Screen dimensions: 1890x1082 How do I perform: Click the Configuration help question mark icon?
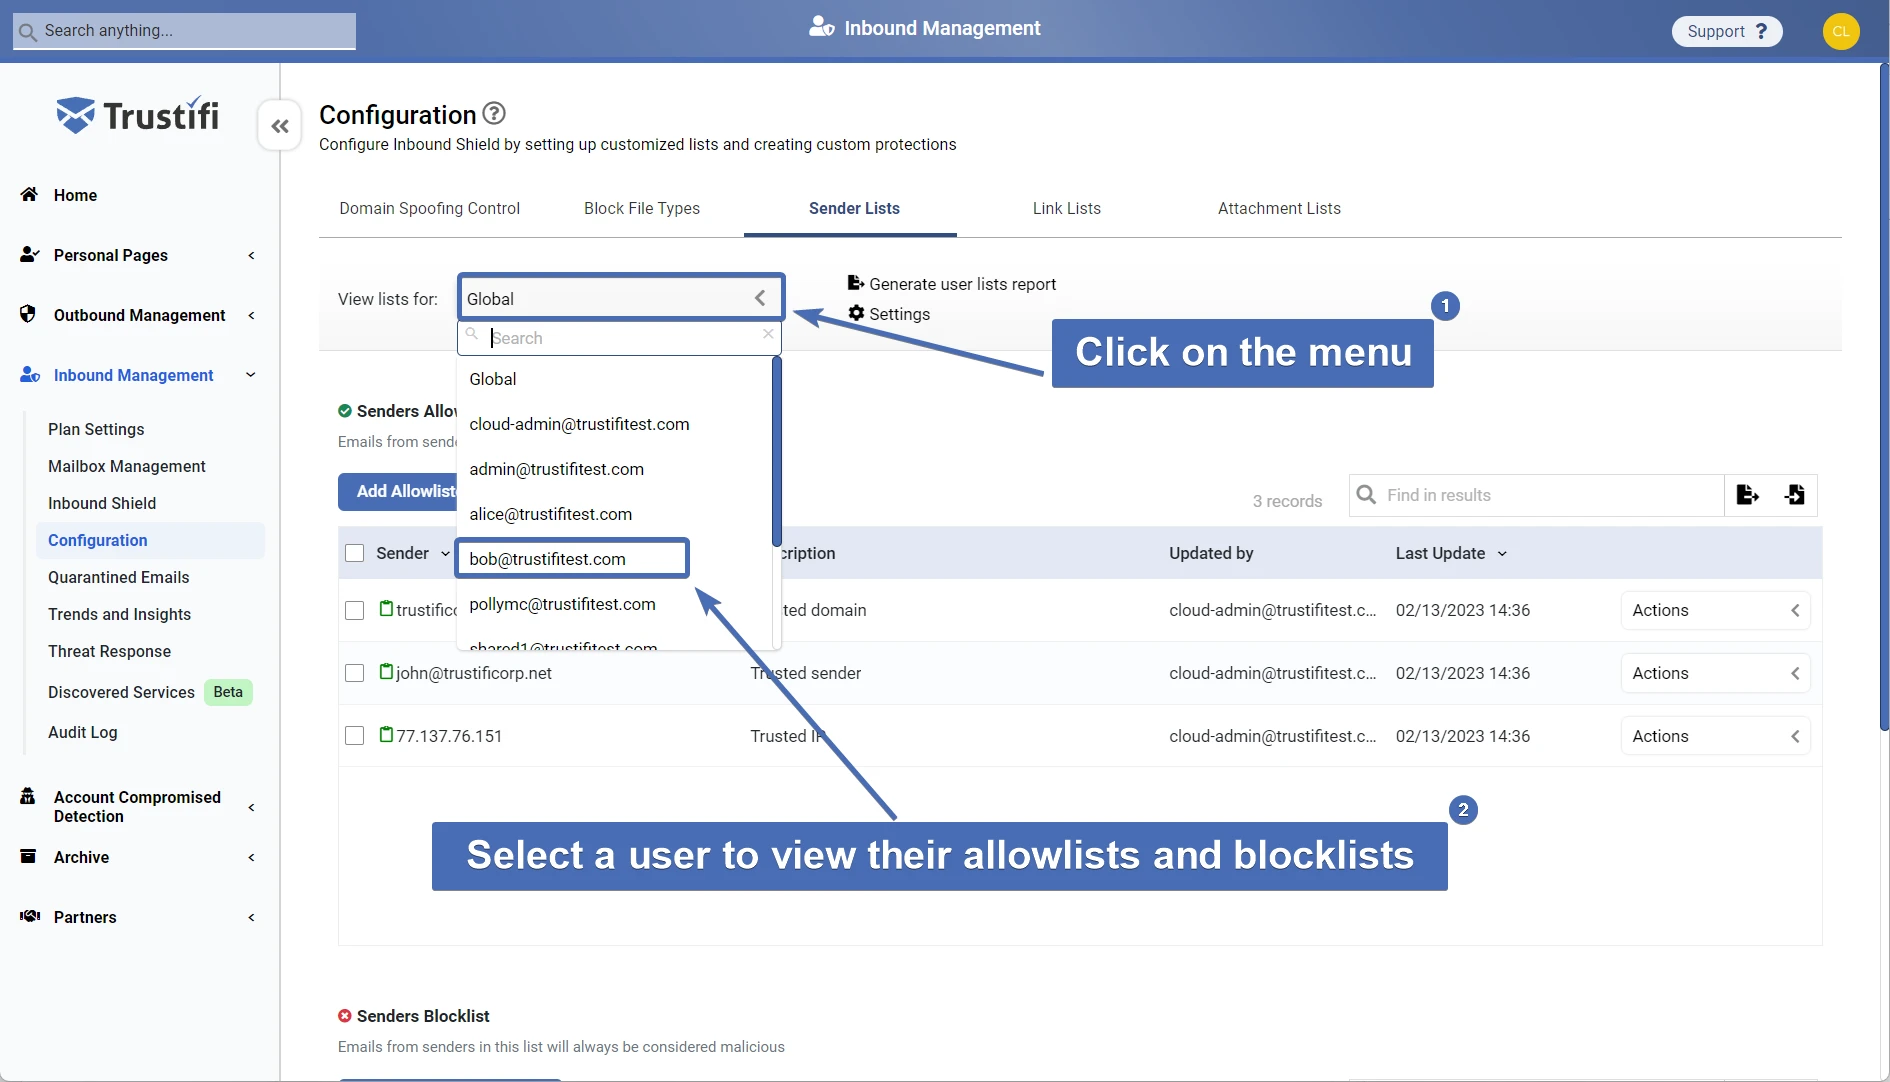click(x=494, y=114)
